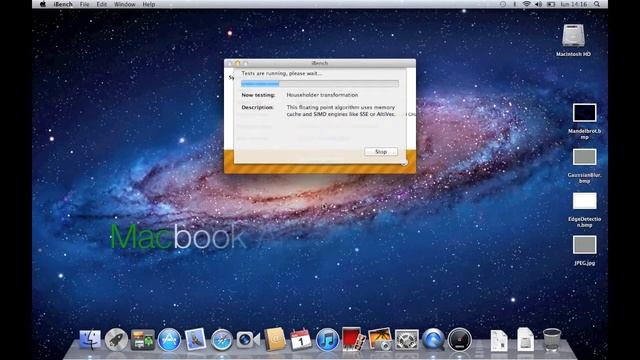640x360 pixels.
Task: Click the menu bar clock
Action: coord(574,4)
